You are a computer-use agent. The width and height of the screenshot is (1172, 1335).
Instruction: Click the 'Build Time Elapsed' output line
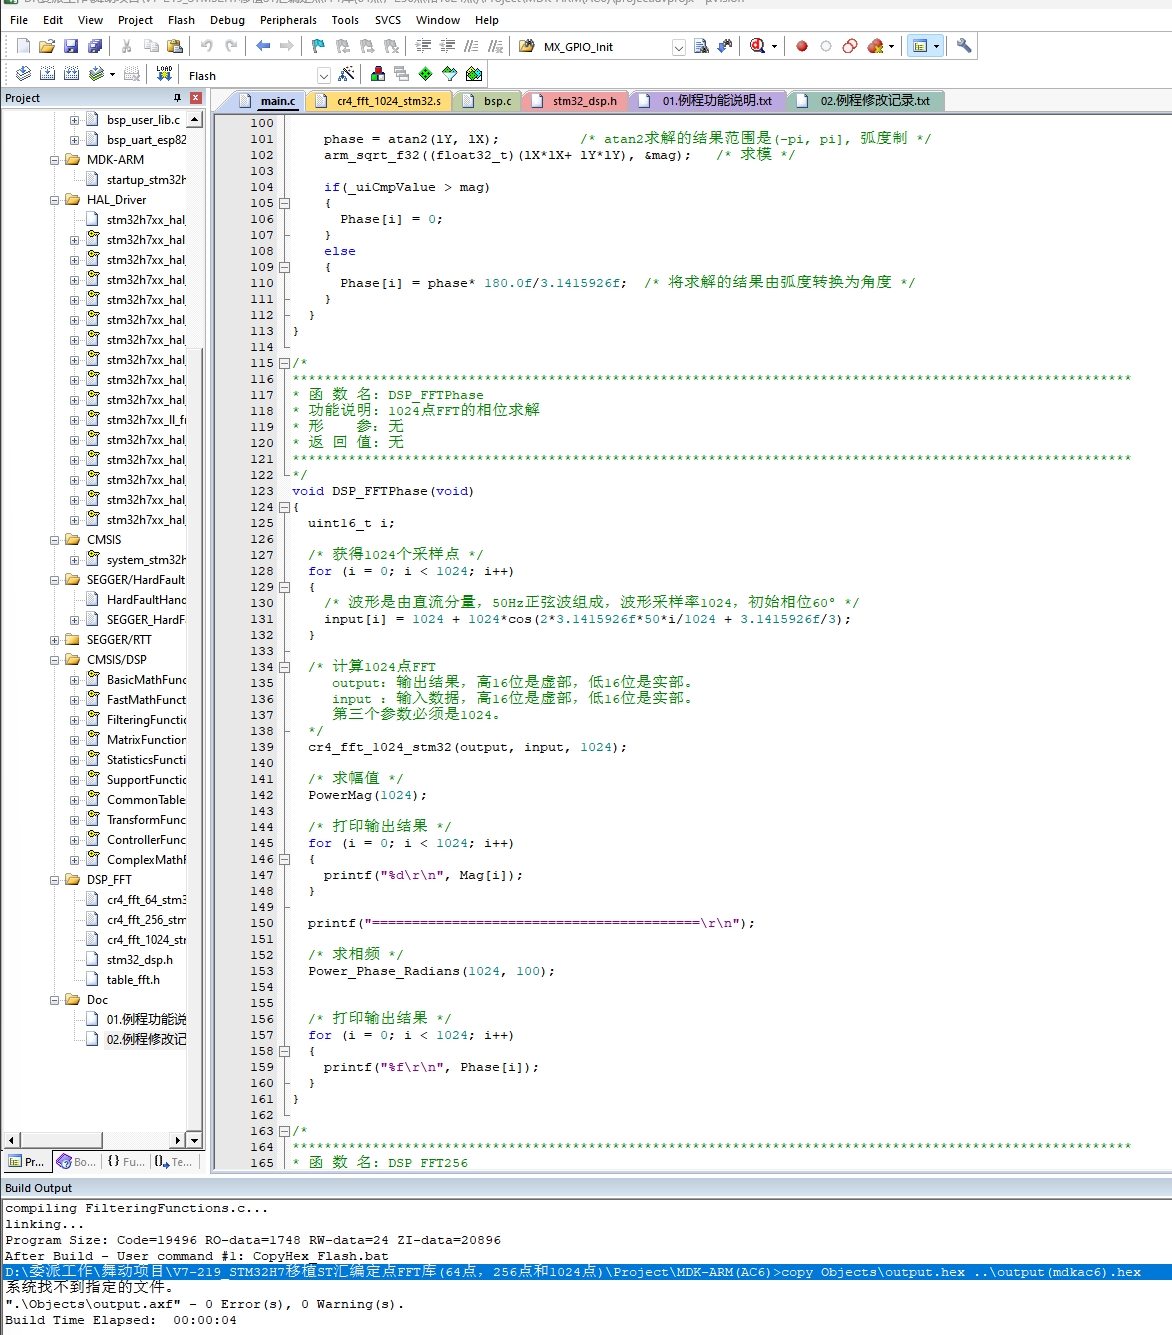(x=121, y=1320)
